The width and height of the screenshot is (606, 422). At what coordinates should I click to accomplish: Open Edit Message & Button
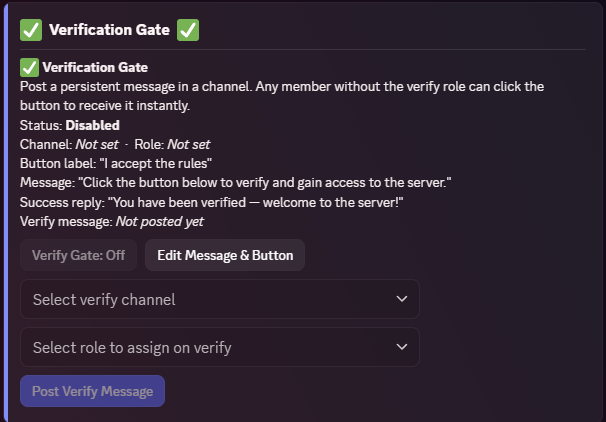225,255
